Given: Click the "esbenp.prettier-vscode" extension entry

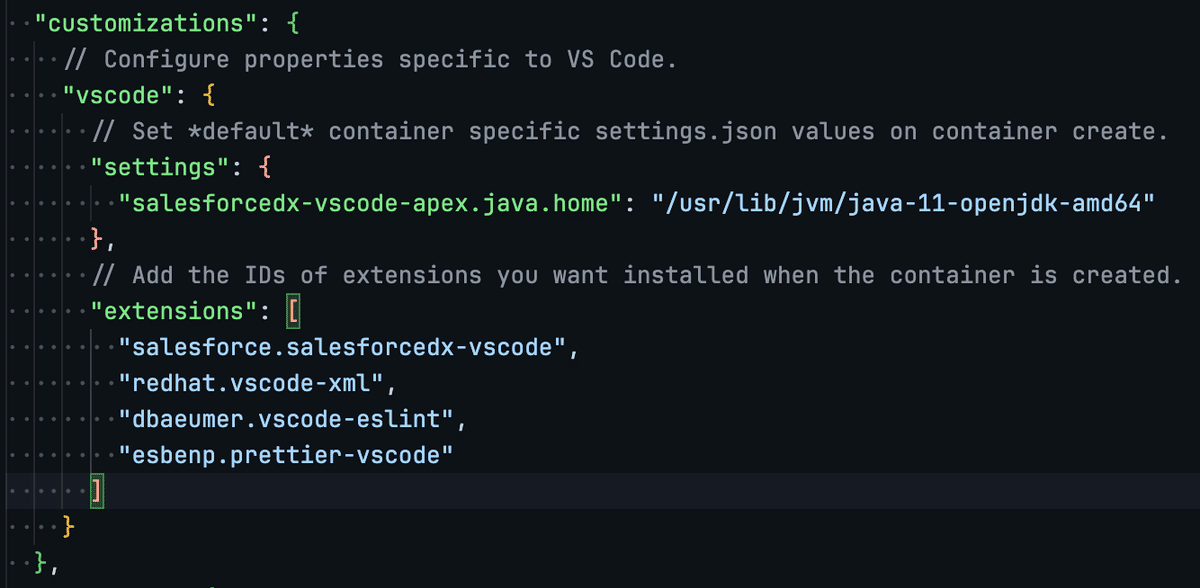Looking at the screenshot, I should pyautogui.click(x=286, y=455).
